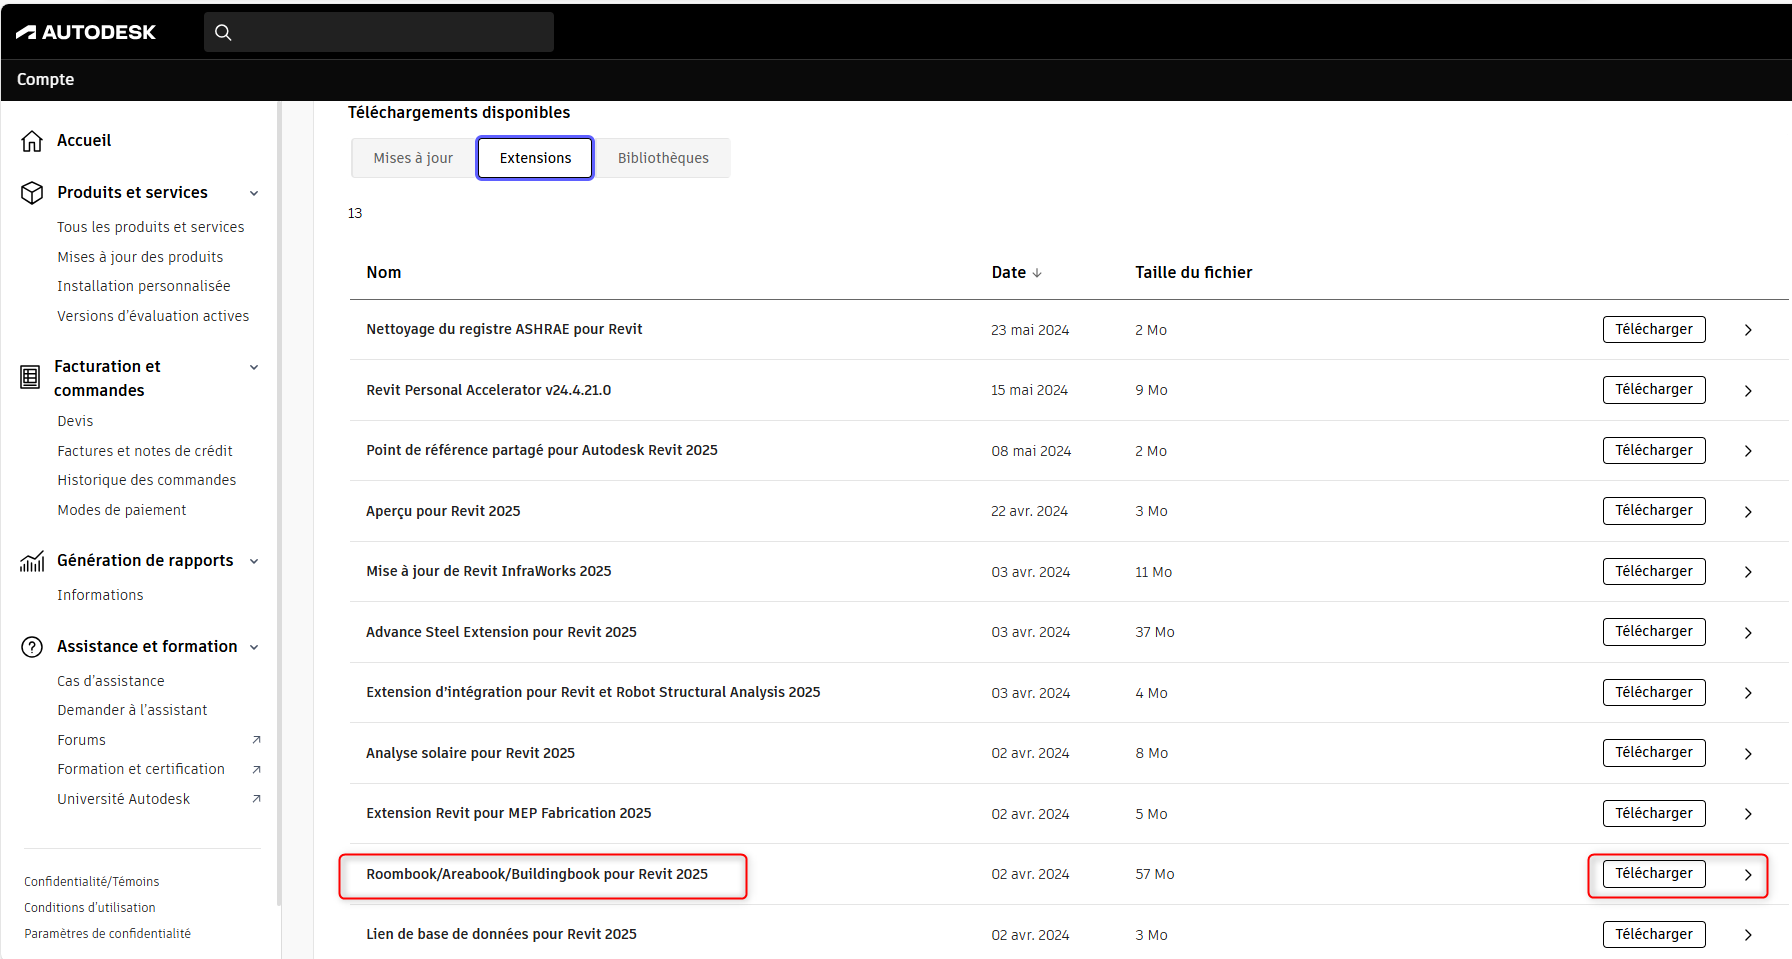This screenshot has height=959, width=1792.
Task: Collapse the Assistance et formation section
Action: pos(254,647)
